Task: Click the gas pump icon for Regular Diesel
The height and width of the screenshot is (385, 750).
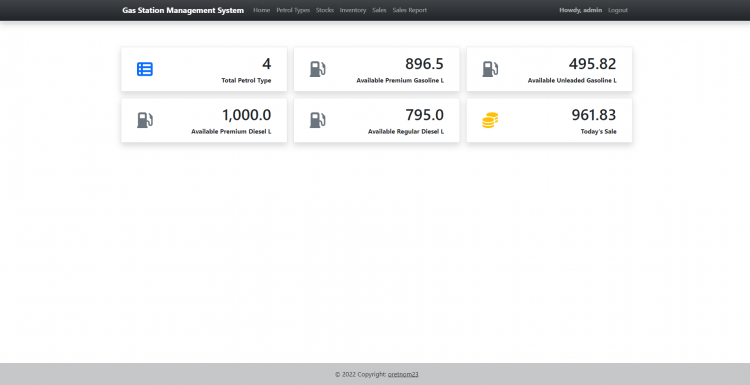Action: click(x=318, y=120)
